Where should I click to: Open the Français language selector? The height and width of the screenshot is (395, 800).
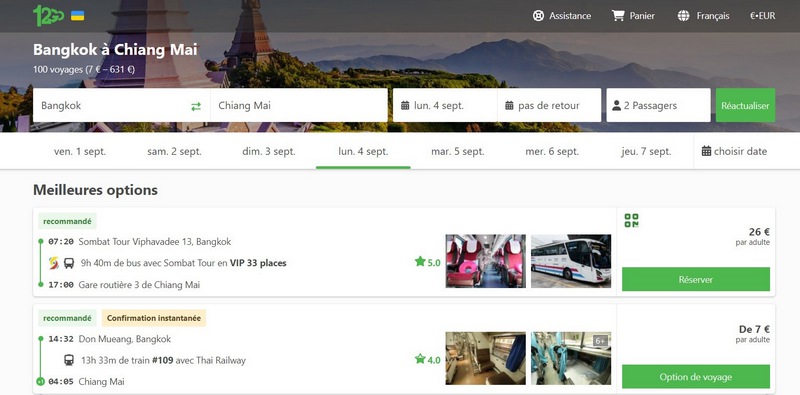(x=704, y=16)
